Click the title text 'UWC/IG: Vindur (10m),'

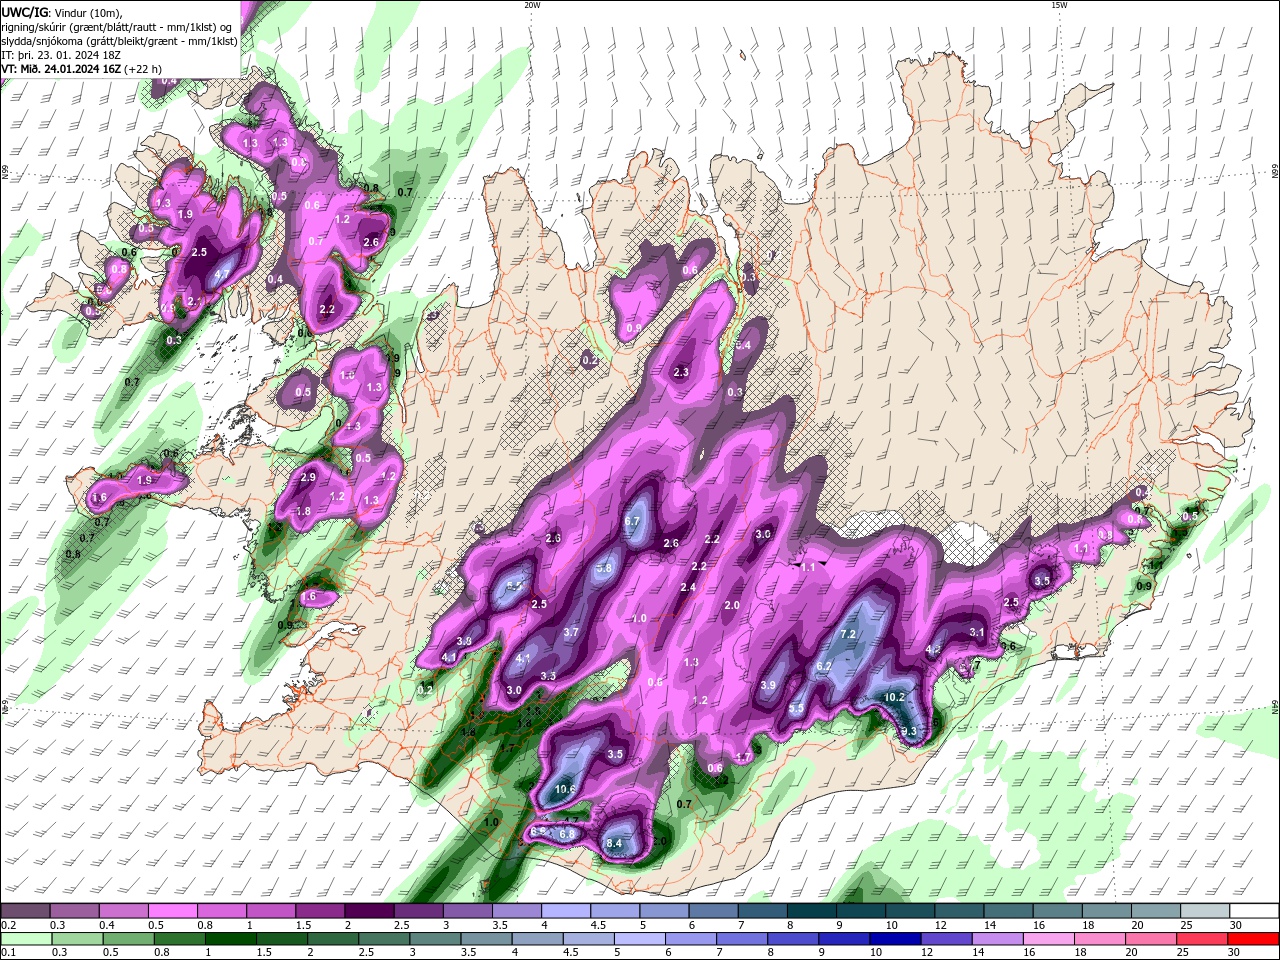pyautogui.click(x=61, y=12)
